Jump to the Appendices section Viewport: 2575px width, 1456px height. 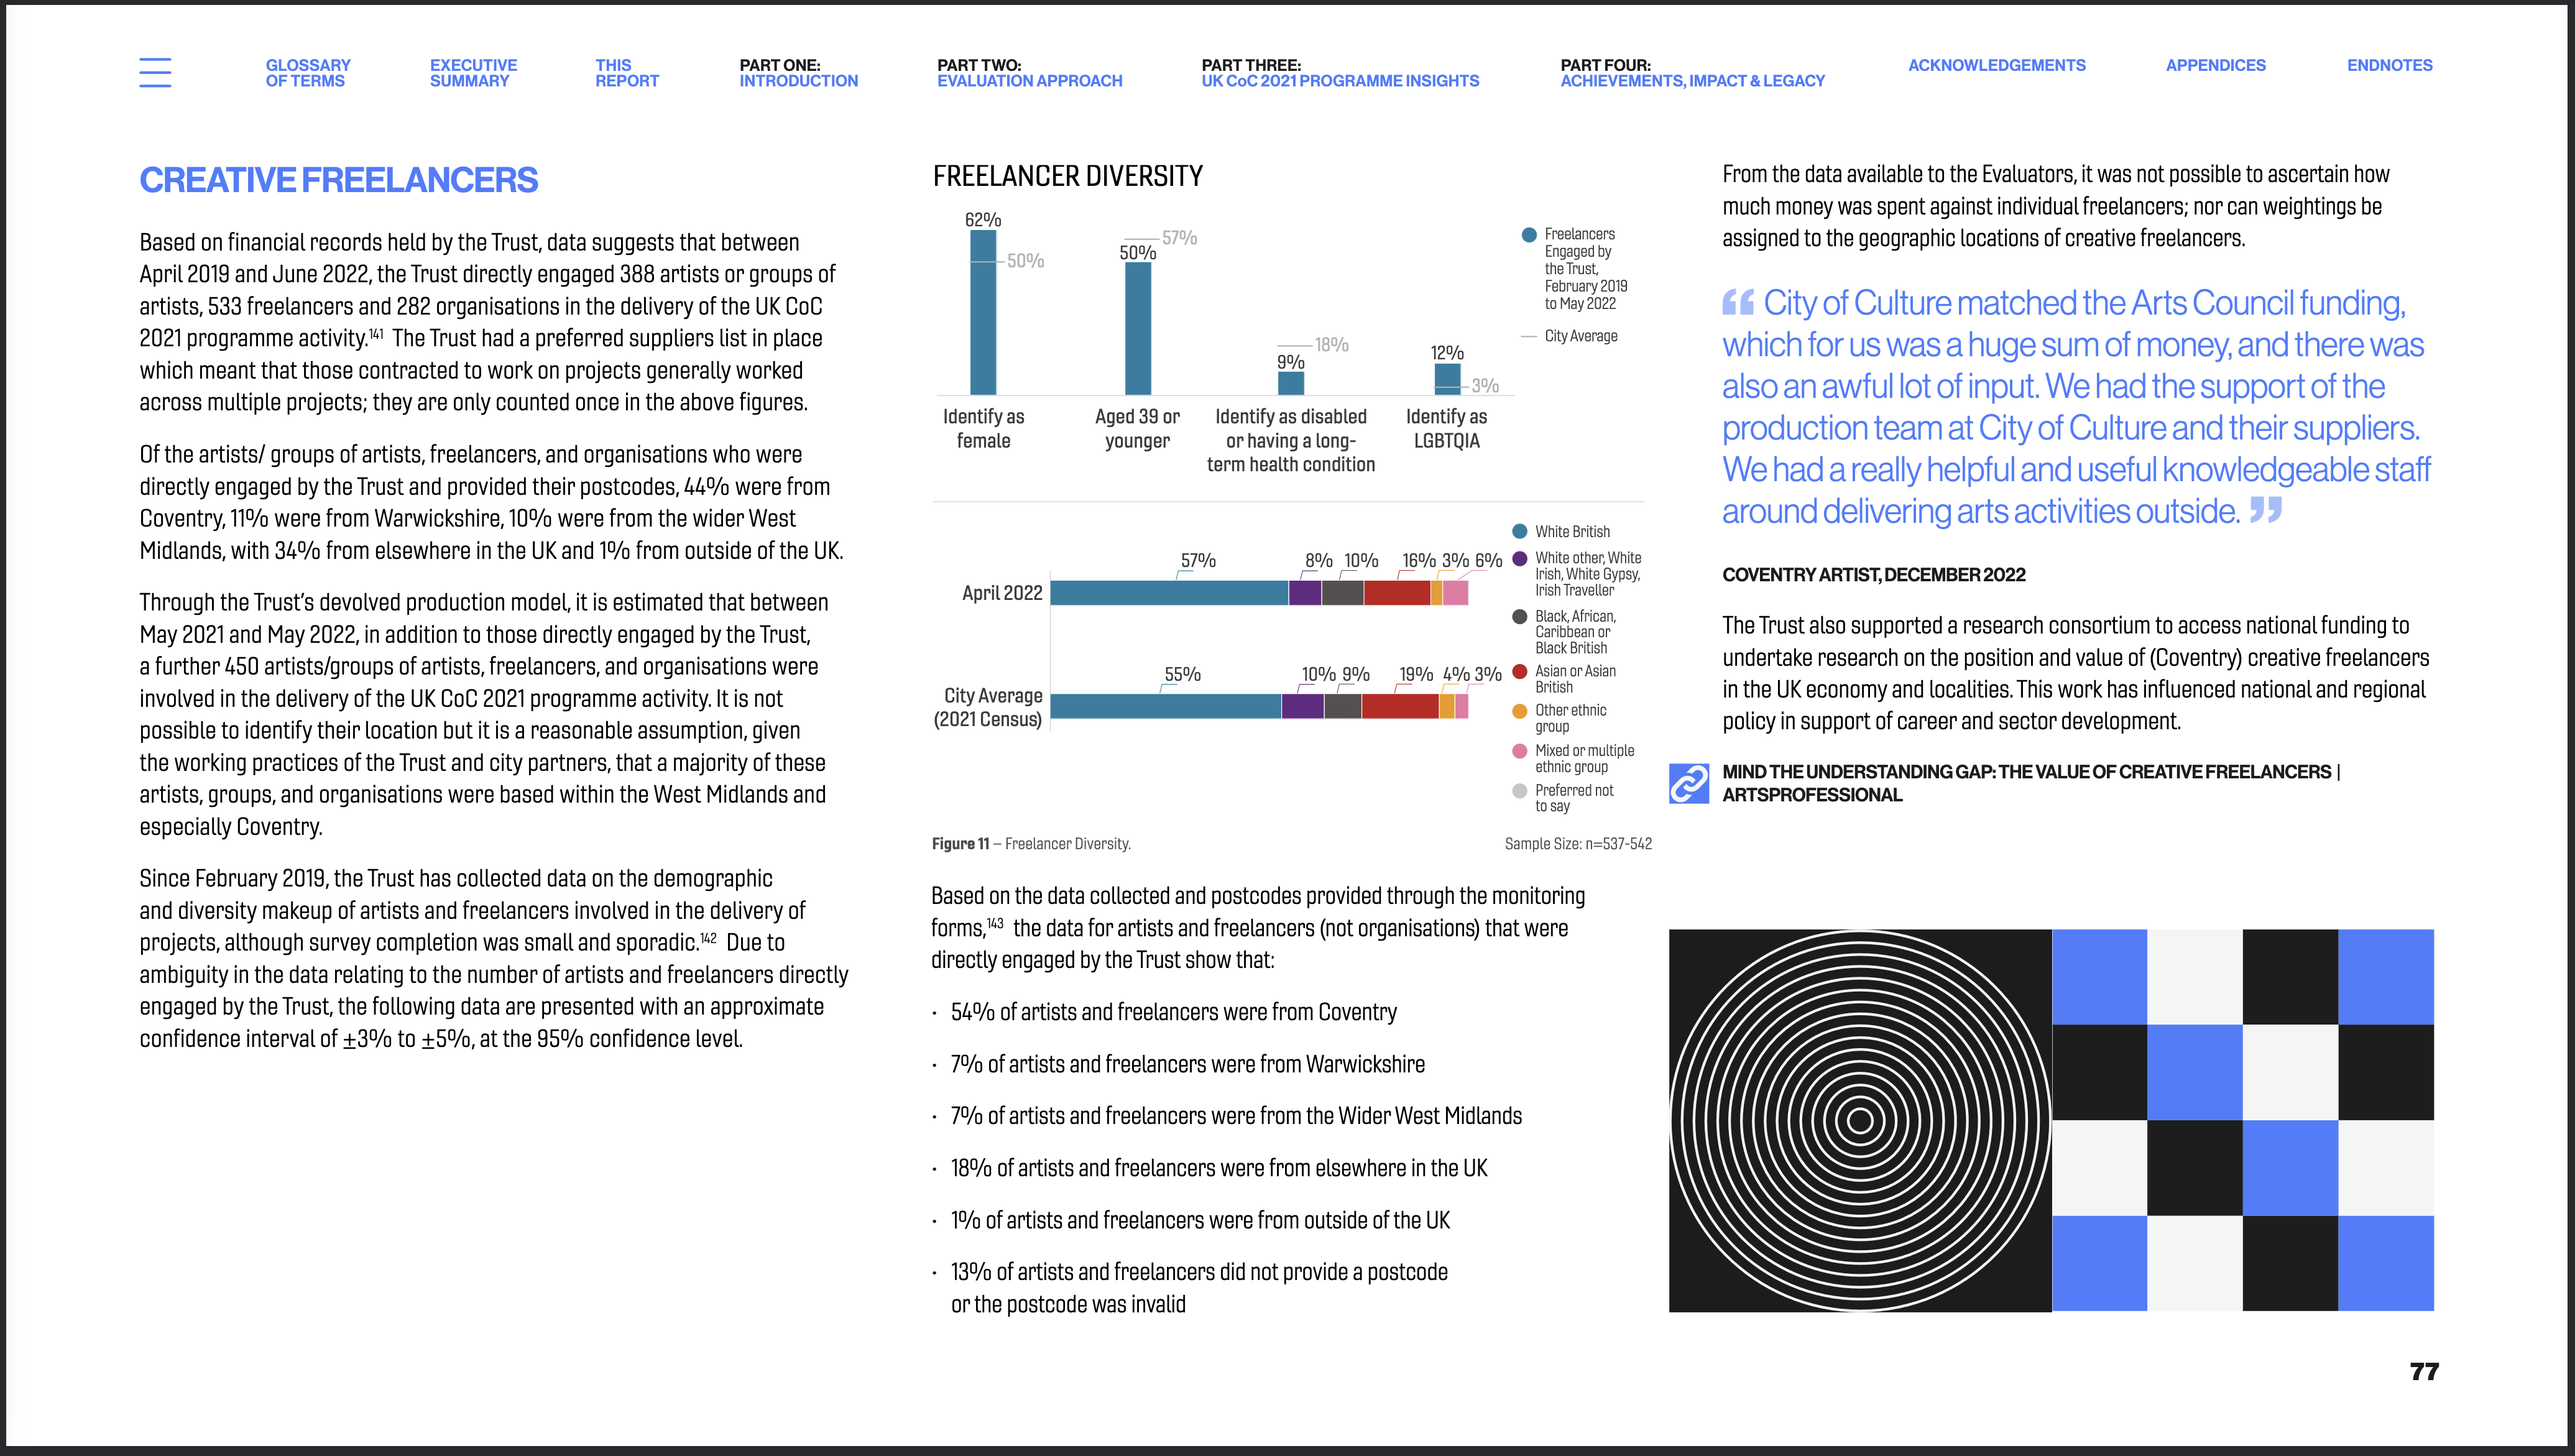pos(2215,65)
